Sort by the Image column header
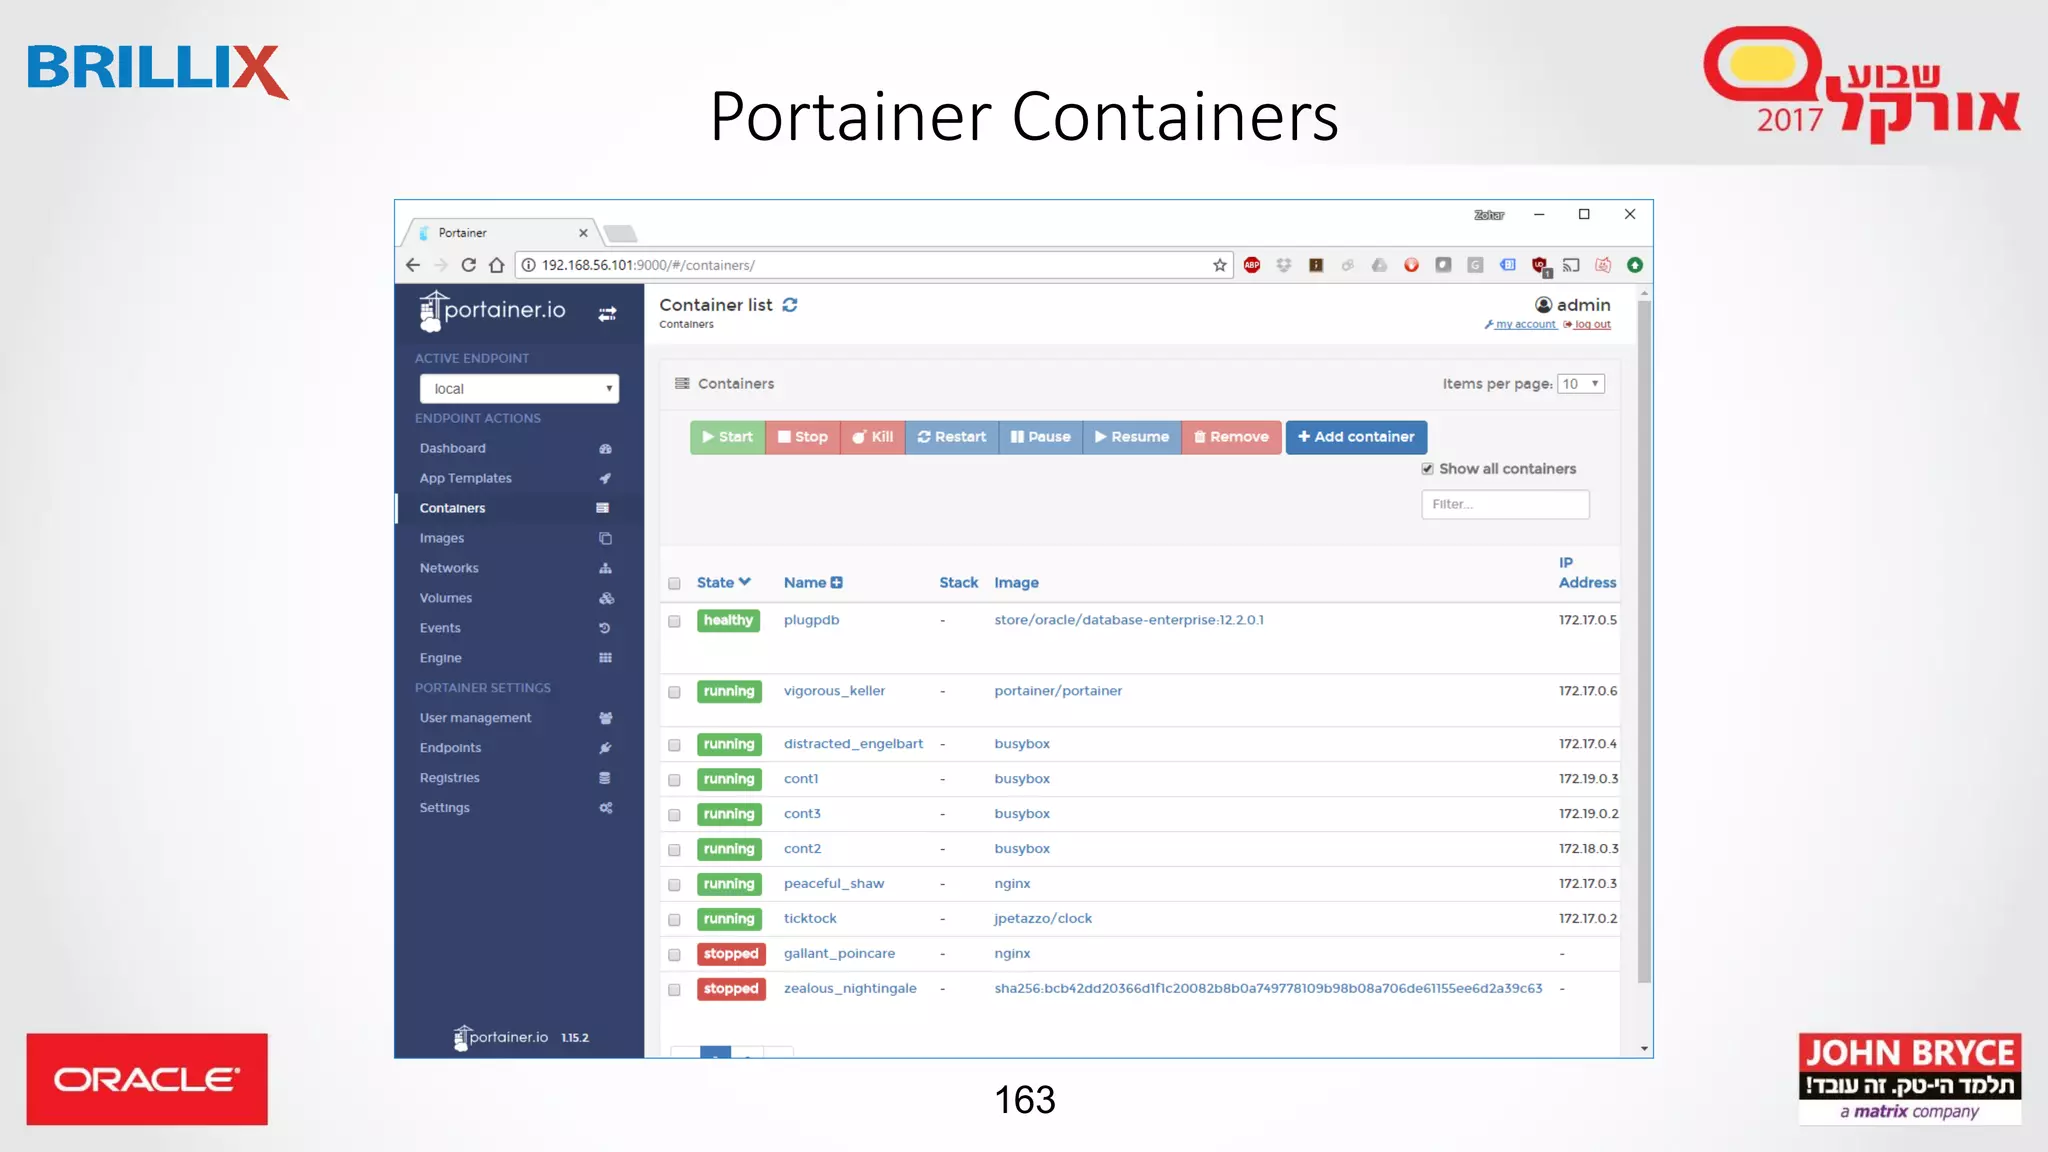This screenshot has height=1152, width=2048. pos(1016,583)
